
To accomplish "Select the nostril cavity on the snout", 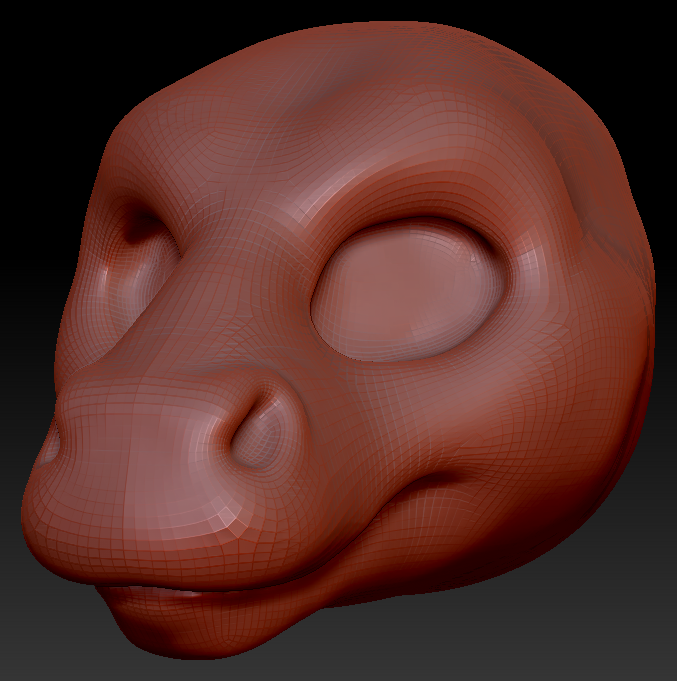I will point(258,434).
